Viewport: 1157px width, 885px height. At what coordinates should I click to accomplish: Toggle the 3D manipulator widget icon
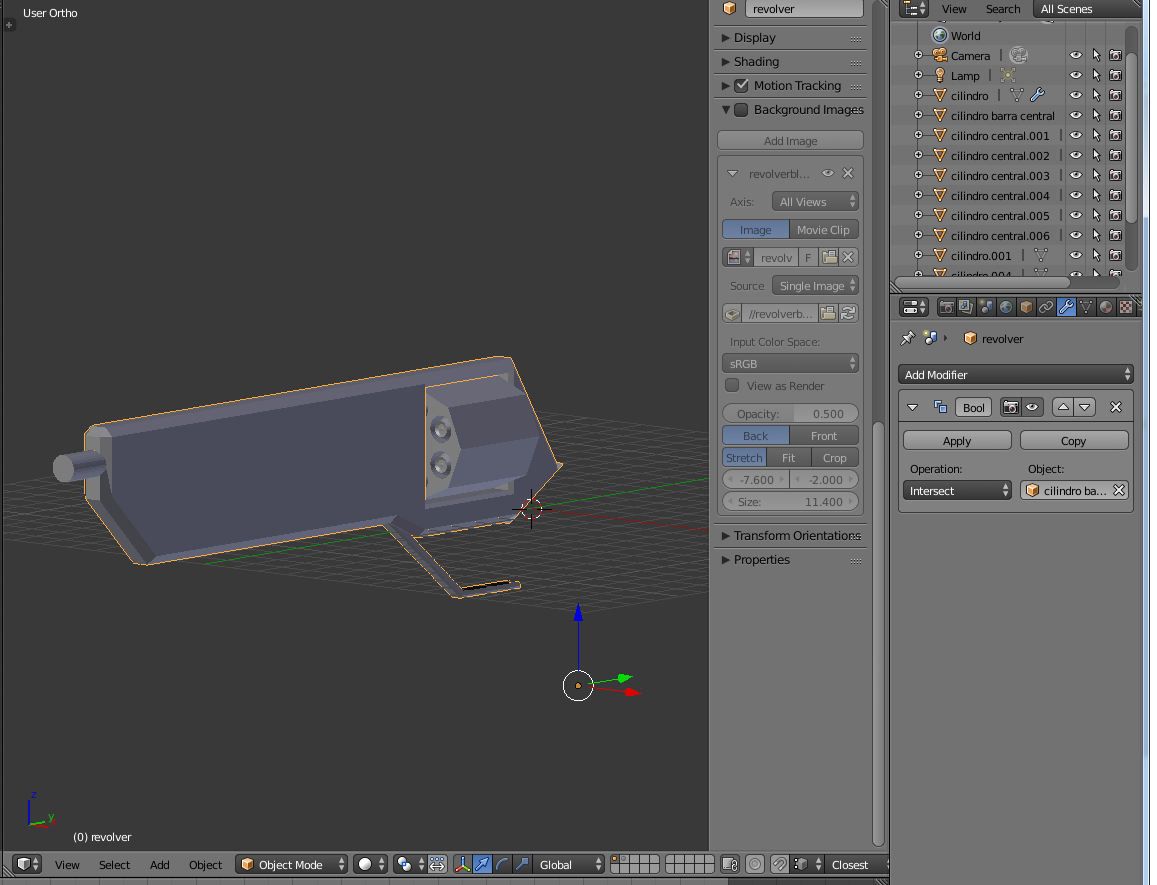pyautogui.click(x=462, y=864)
